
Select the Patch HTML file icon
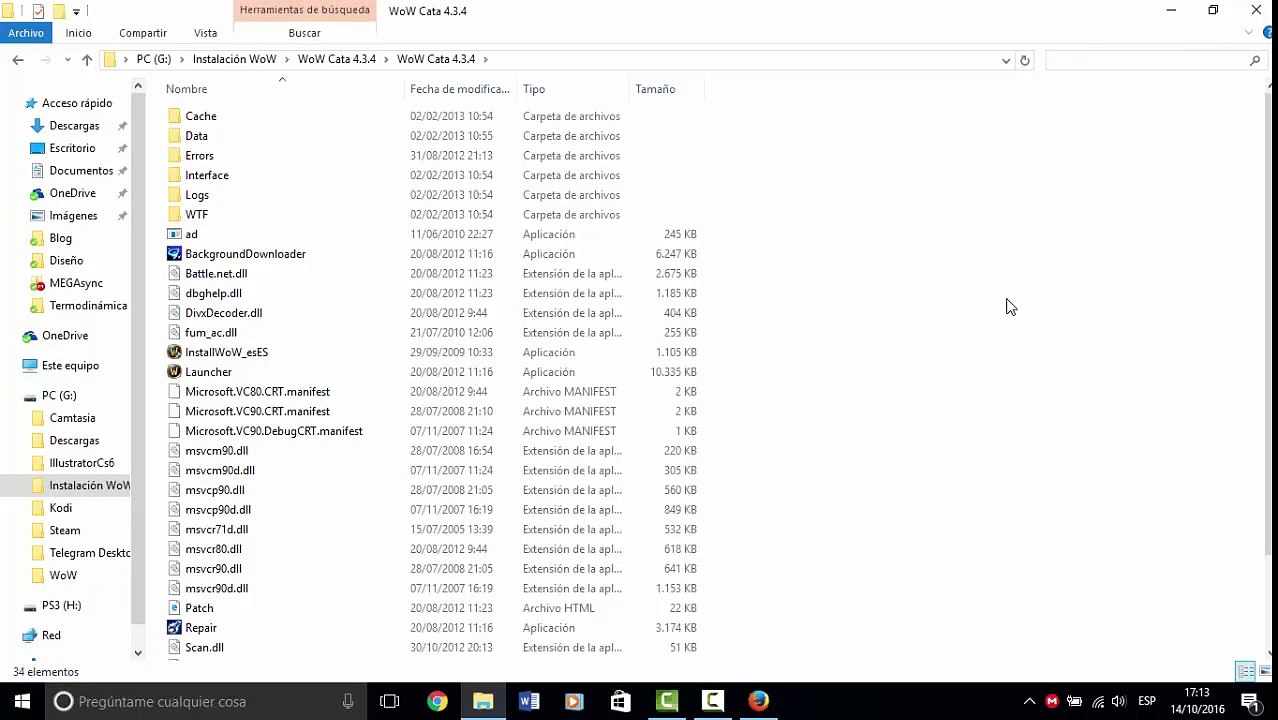click(174, 608)
